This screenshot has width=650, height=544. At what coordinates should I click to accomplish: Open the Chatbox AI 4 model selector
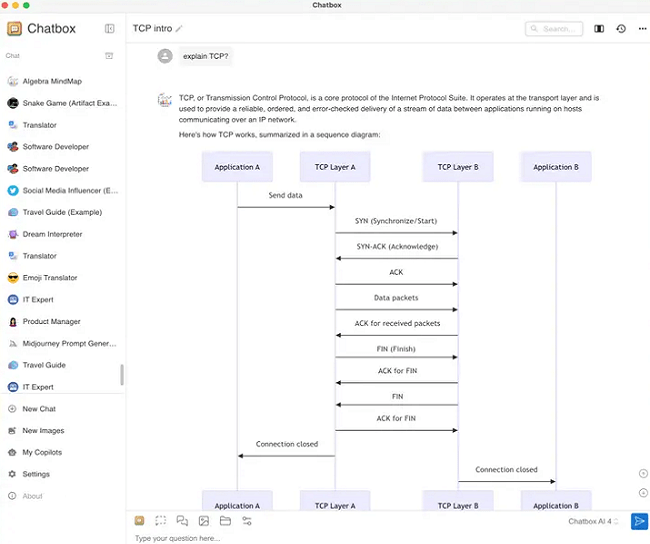click(594, 521)
